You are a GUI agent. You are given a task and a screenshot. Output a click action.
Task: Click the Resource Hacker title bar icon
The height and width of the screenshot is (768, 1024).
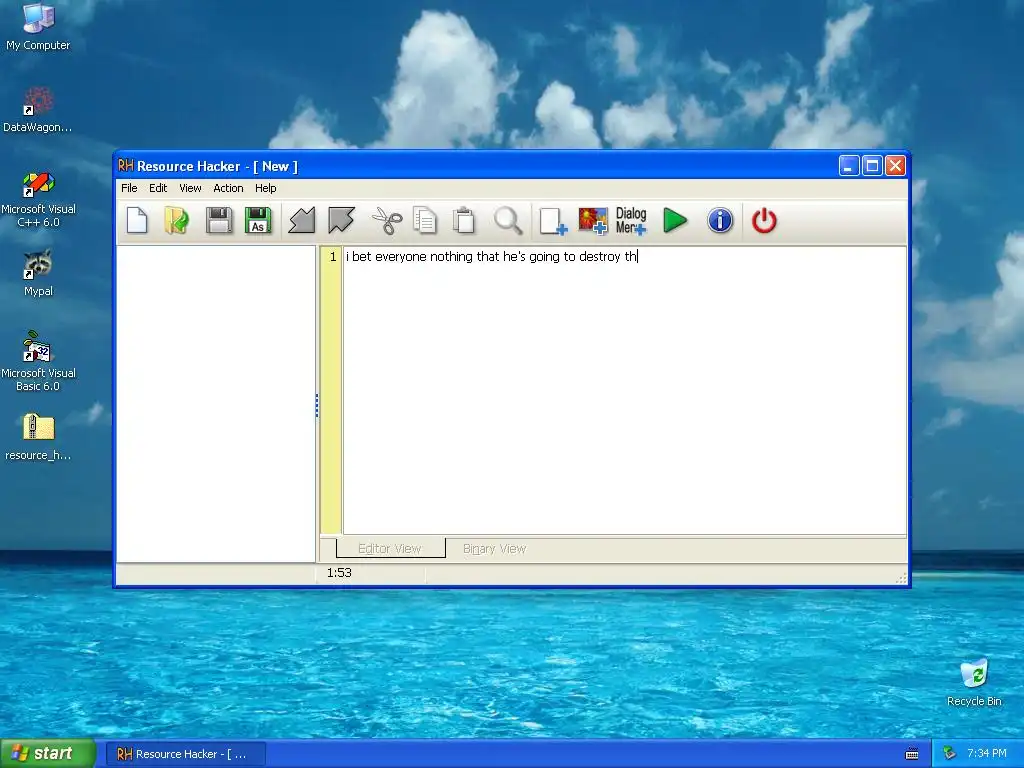[x=126, y=166]
